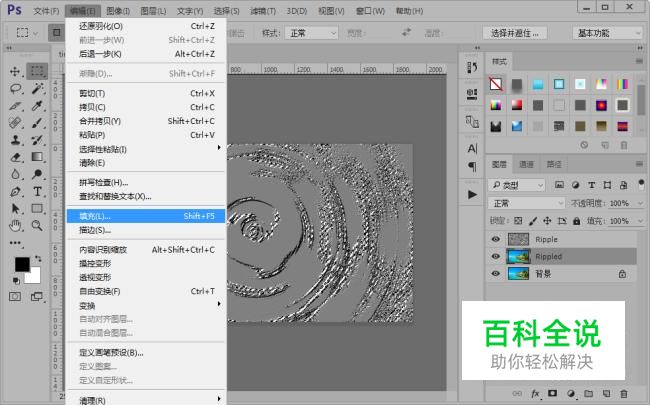Toggle pixel layer filter
Image resolution: width=650 pixels, height=405 pixels.
(x=559, y=185)
